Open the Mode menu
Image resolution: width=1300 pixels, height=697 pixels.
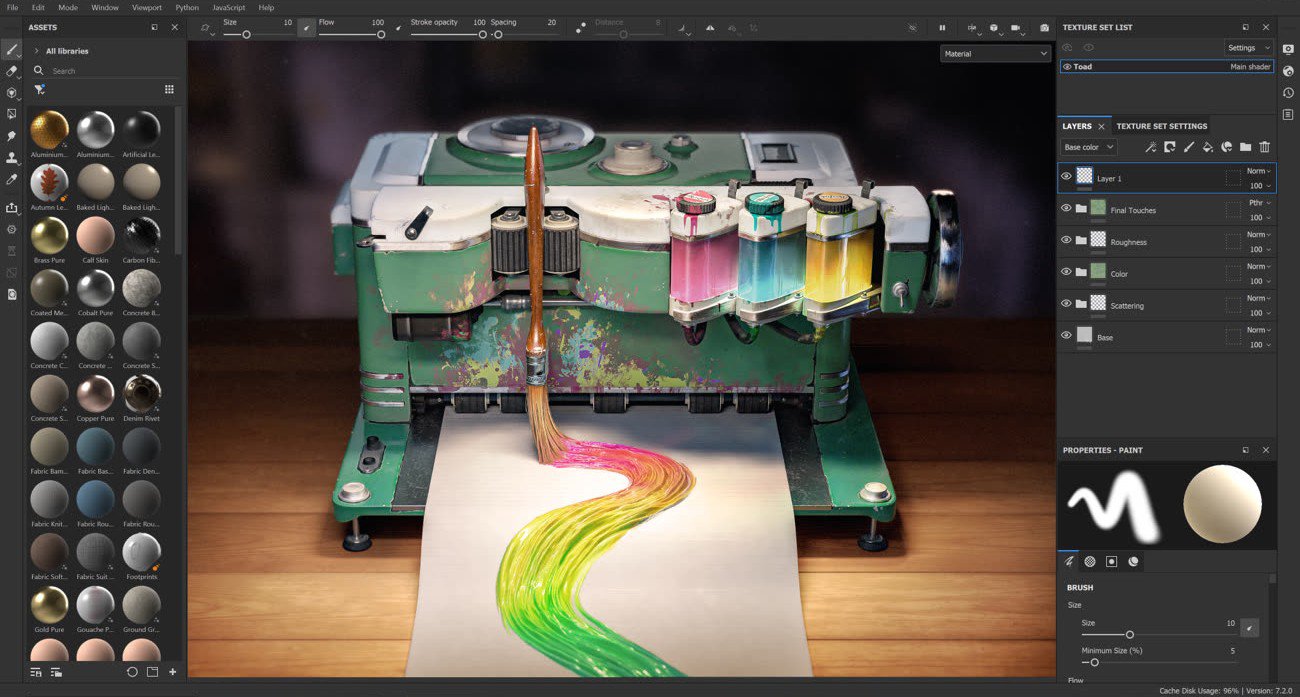pos(66,6)
